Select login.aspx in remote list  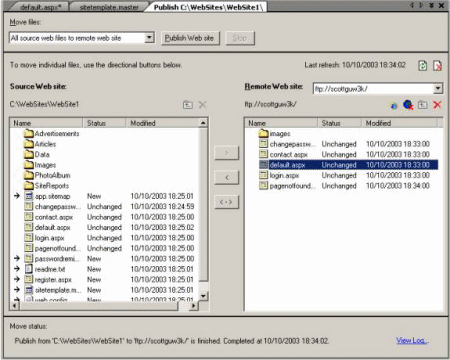pos(279,175)
